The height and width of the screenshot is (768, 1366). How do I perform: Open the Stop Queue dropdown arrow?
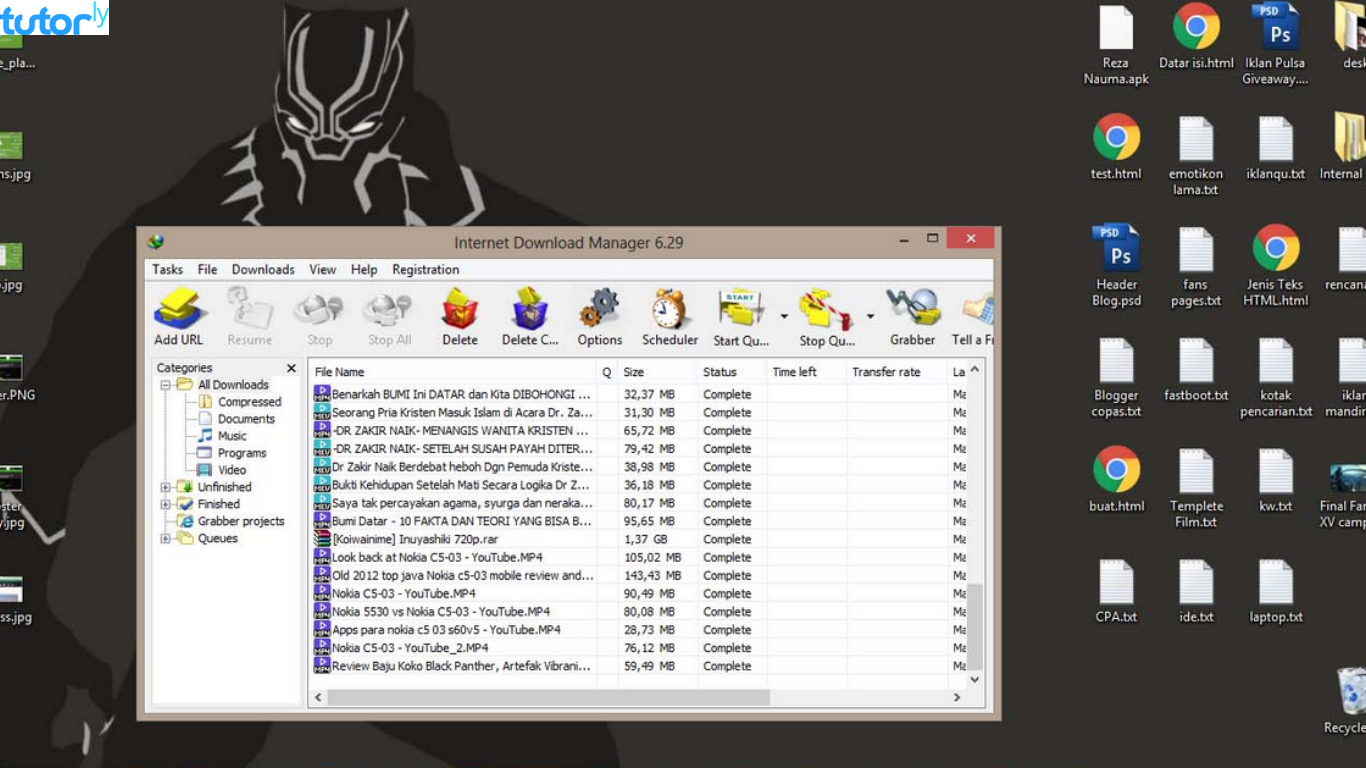click(x=870, y=317)
